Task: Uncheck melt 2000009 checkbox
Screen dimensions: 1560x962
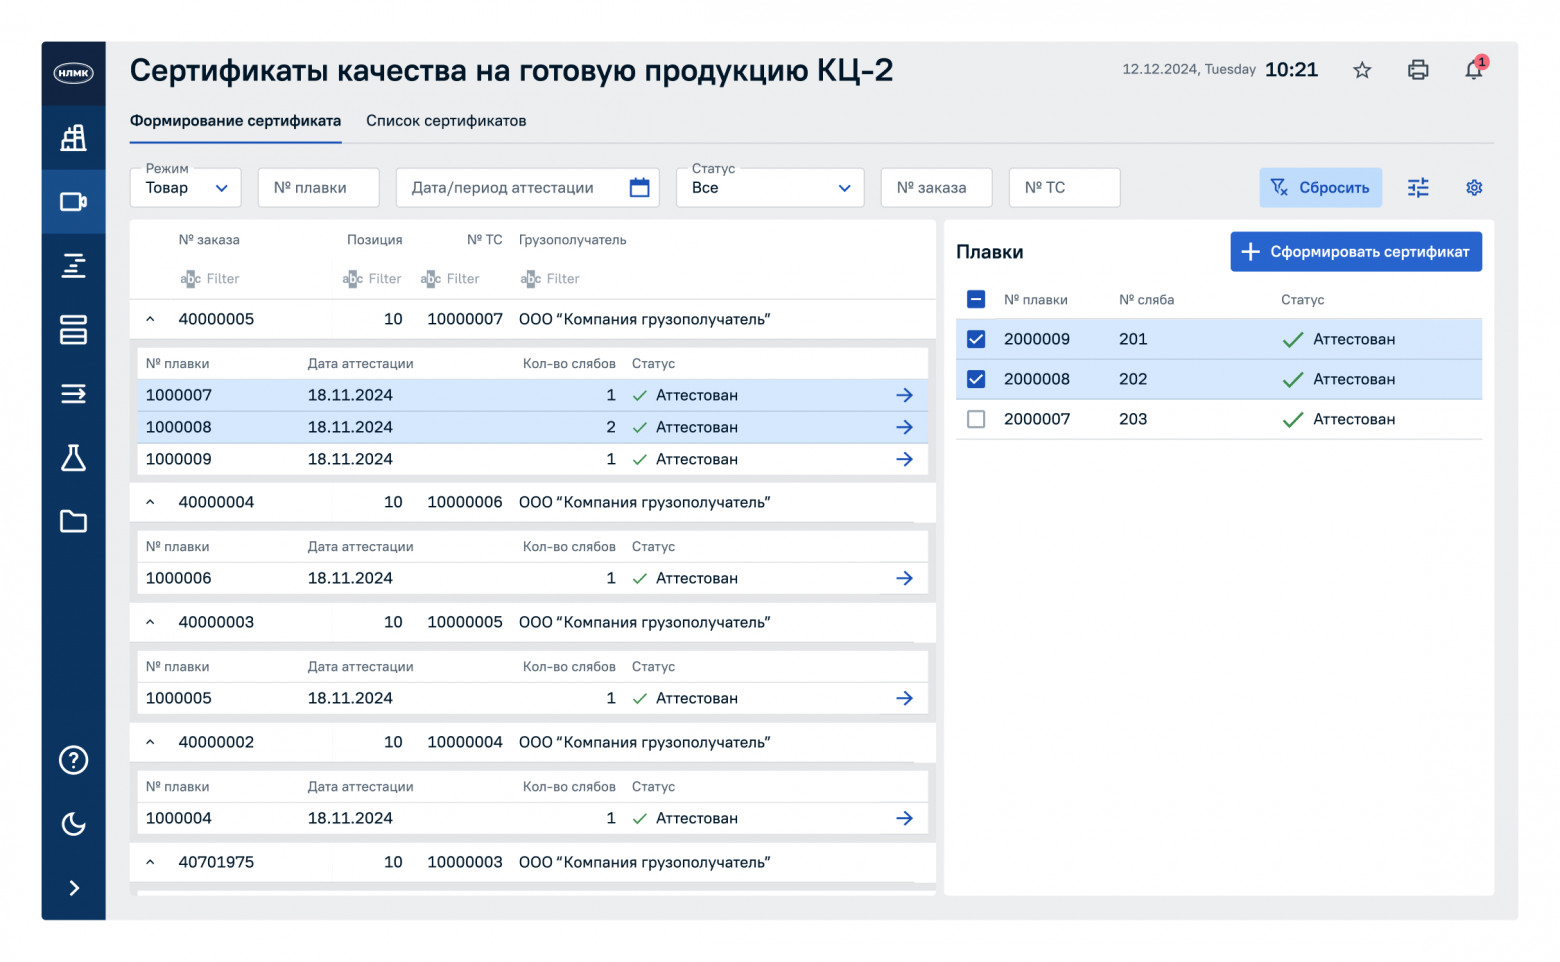Action: 976,339
